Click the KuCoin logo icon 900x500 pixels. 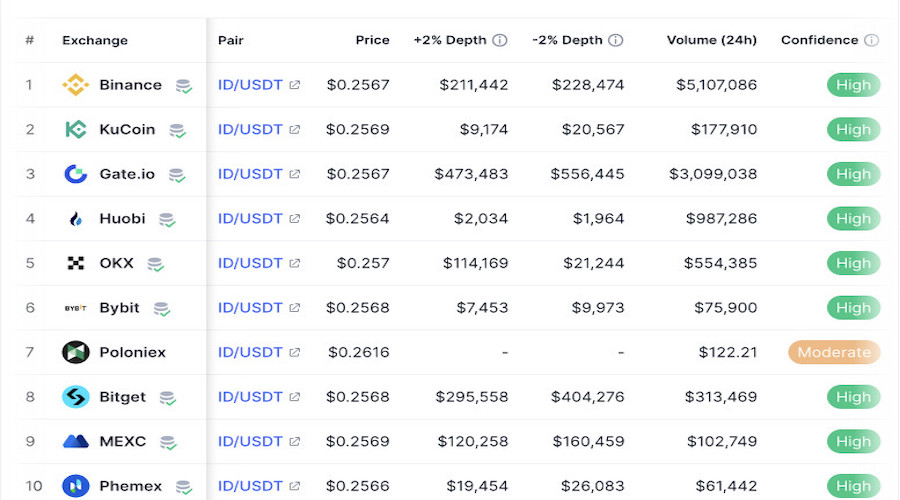(76, 130)
